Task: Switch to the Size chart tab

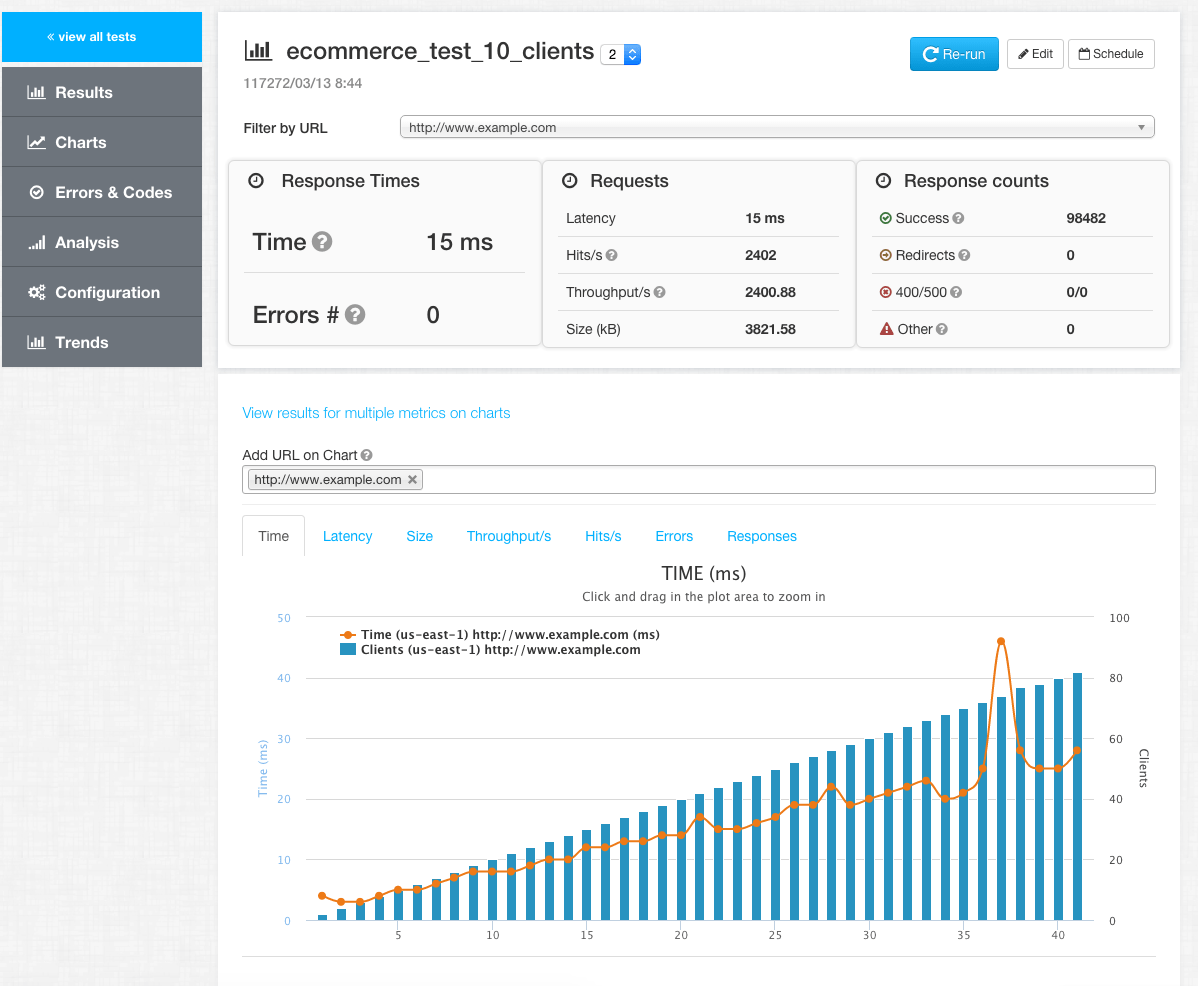Action: [419, 536]
